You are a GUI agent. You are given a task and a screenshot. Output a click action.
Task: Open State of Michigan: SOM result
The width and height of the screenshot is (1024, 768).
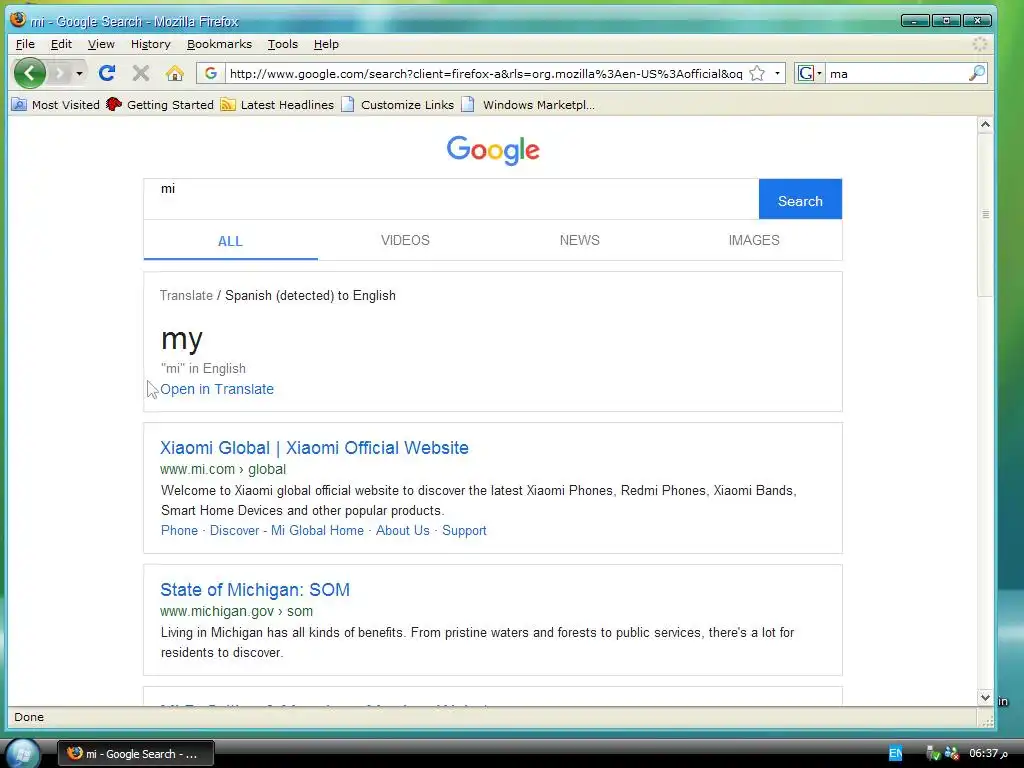click(x=255, y=590)
